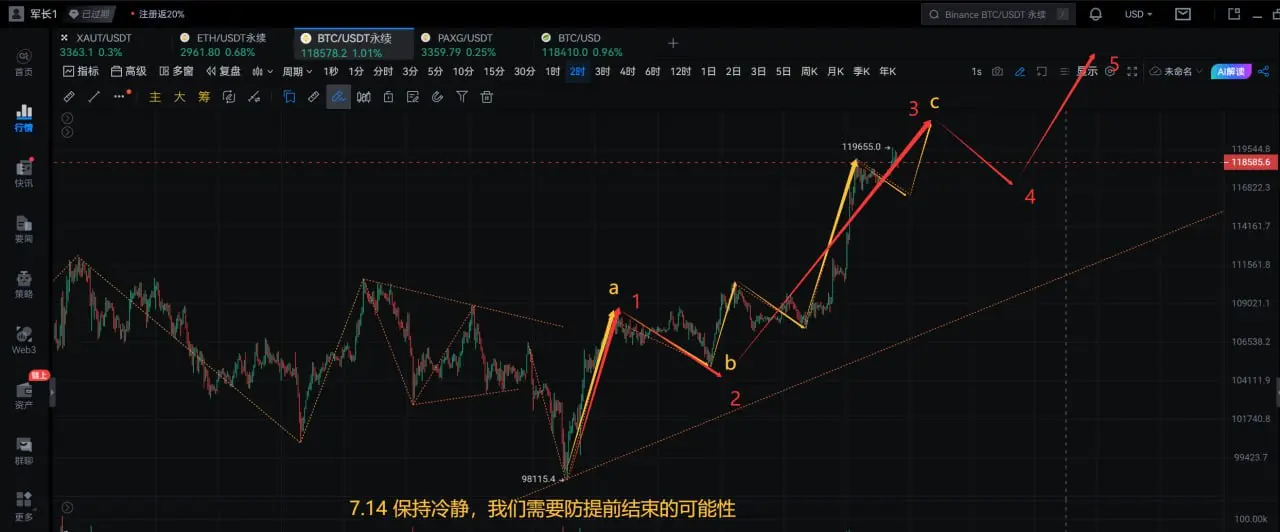Select 4时 timeframe
Viewport: 1280px width, 532px height.
pos(627,72)
